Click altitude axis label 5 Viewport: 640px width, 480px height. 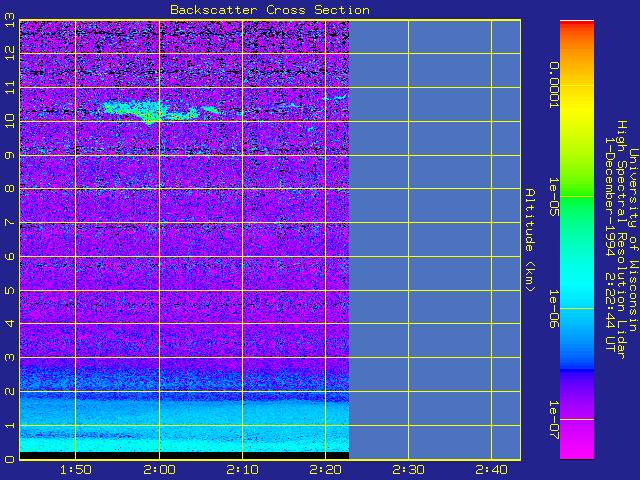(10, 290)
